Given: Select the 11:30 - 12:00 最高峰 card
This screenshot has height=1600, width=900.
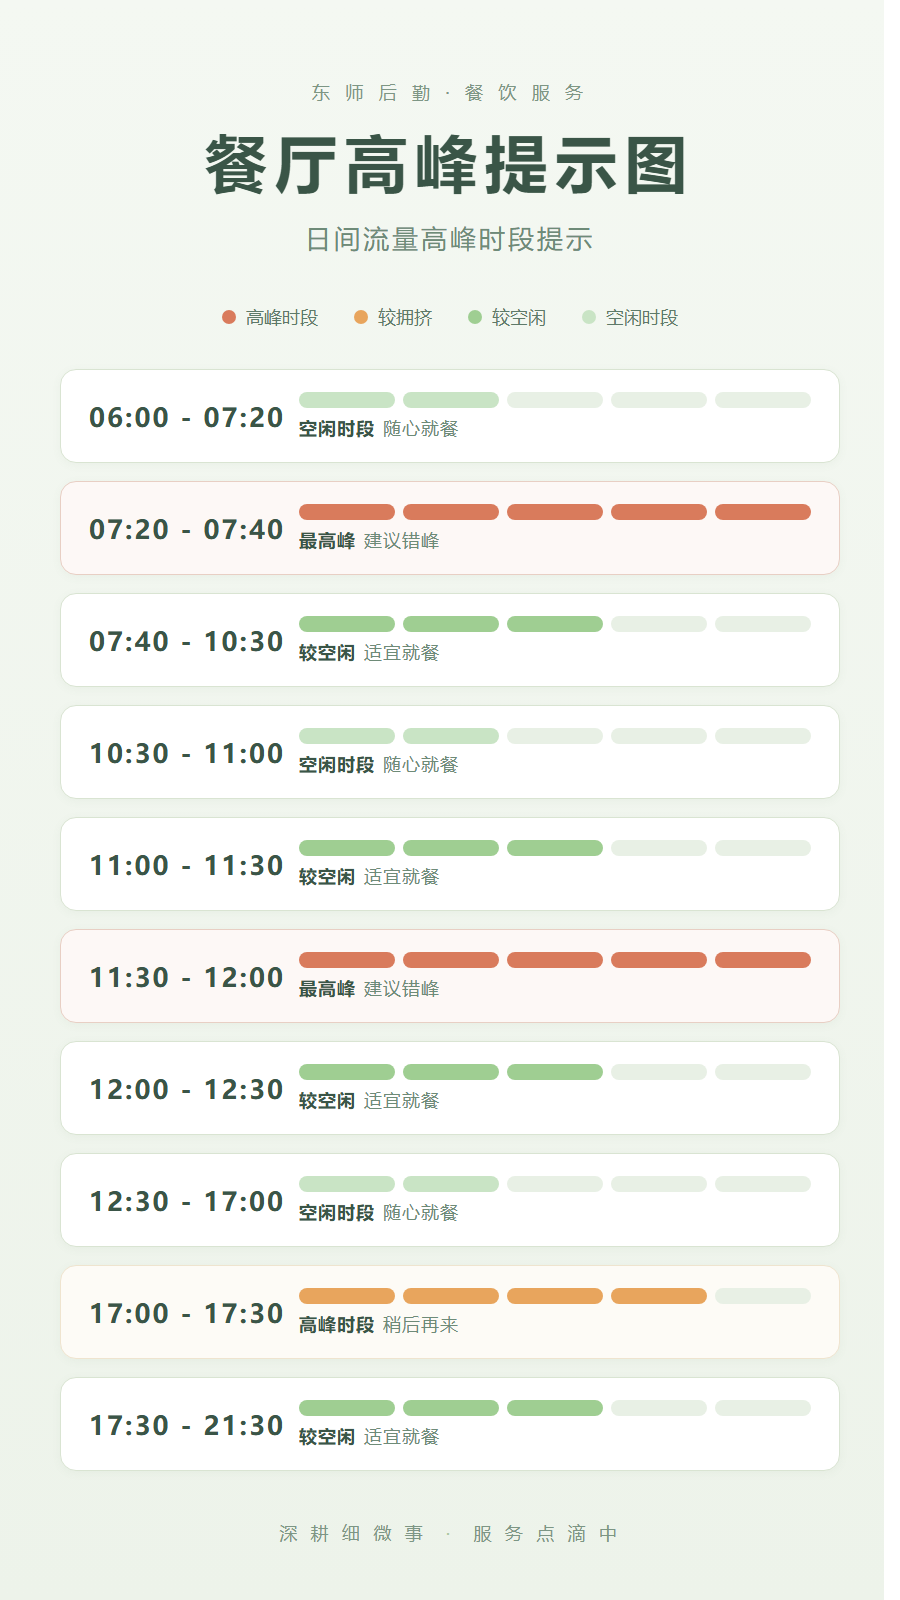Looking at the screenshot, I should click(x=450, y=976).
